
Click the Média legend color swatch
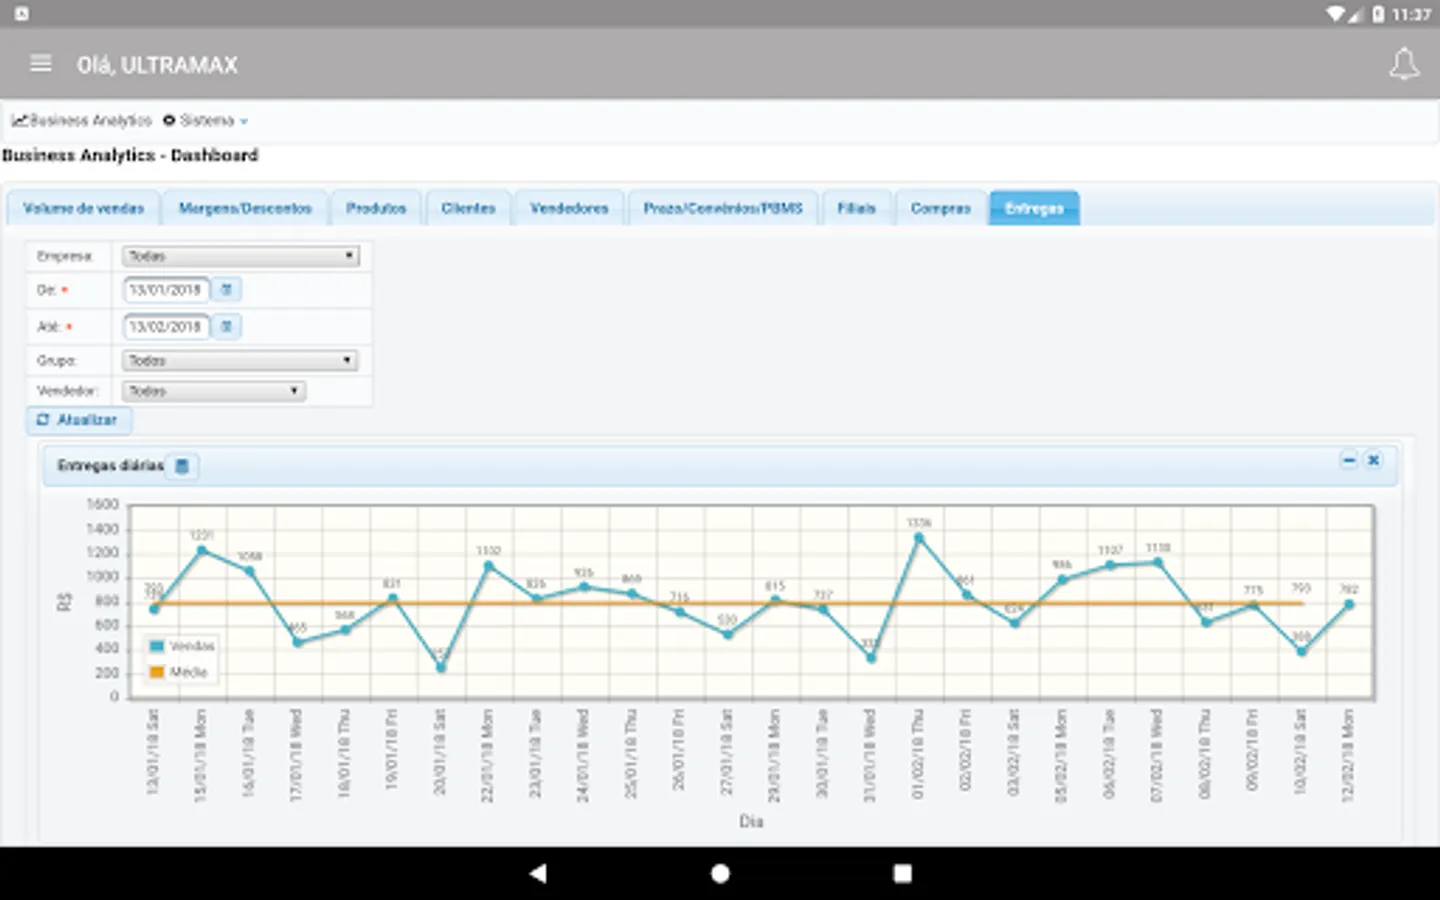point(156,672)
